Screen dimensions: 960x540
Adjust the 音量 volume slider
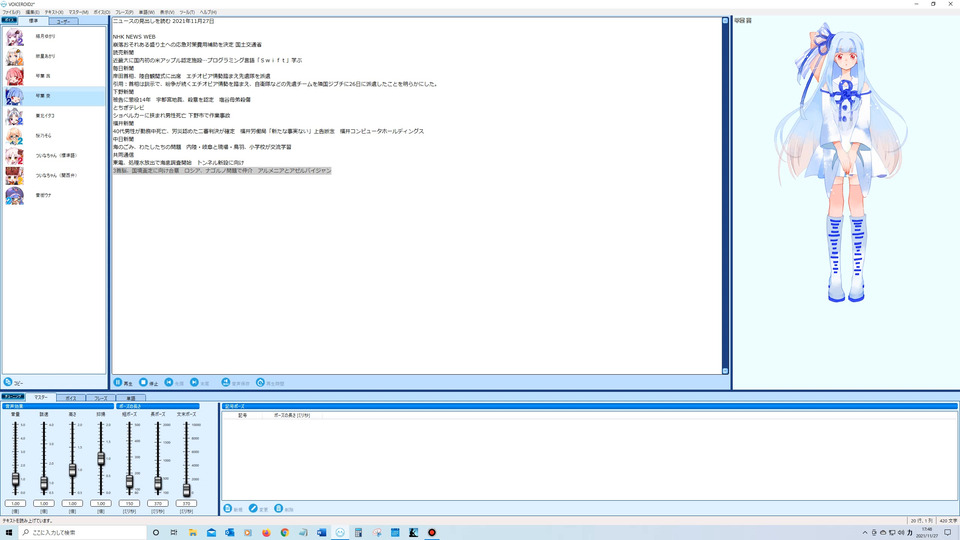15,479
